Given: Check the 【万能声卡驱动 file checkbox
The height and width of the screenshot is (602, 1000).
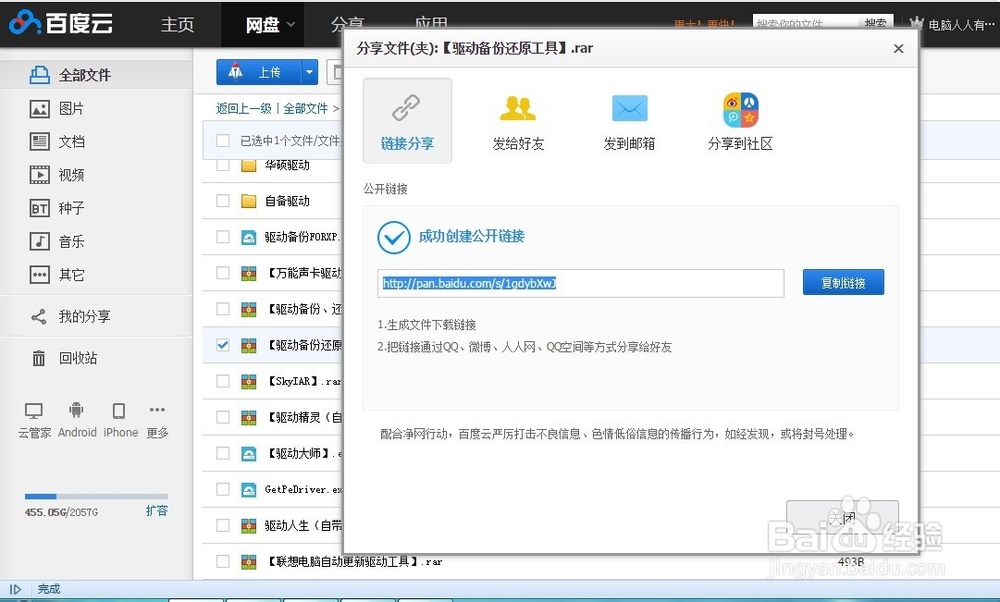Looking at the screenshot, I should 223,273.
